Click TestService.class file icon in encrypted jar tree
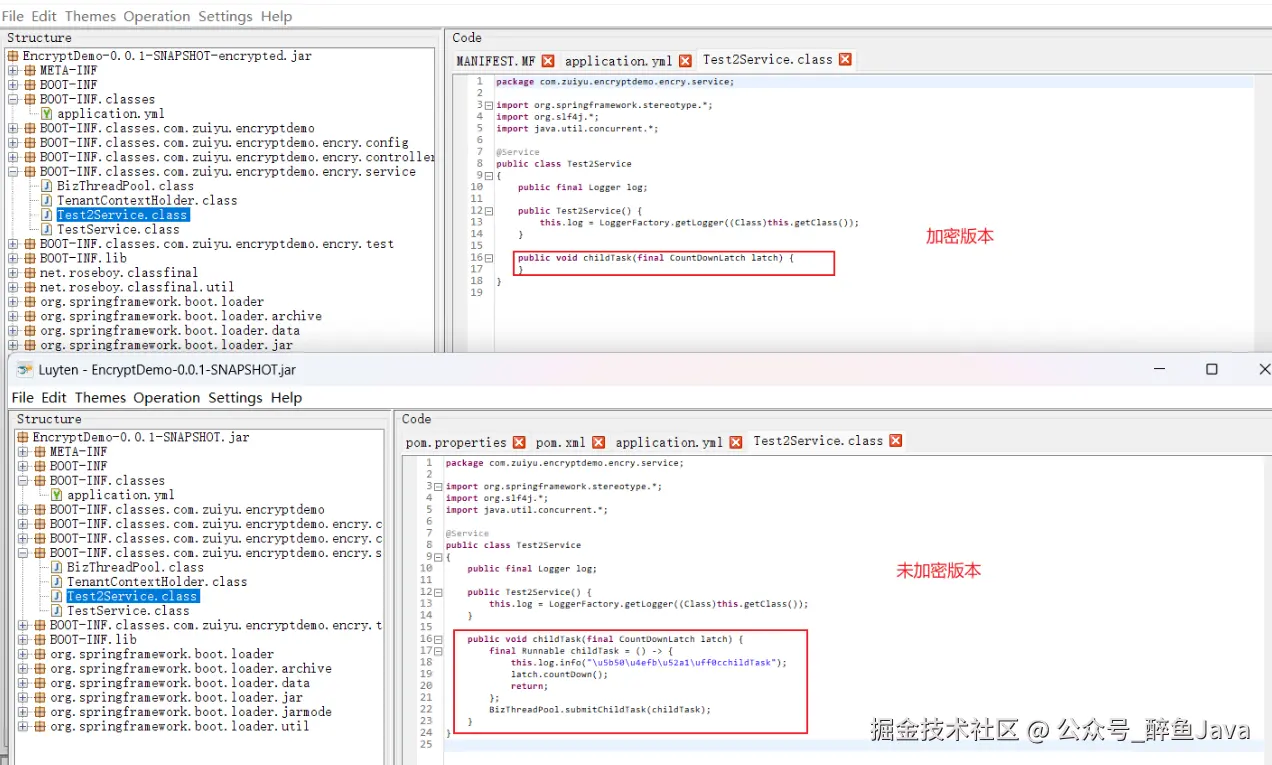This screenshot has height=765, width=1272. click(47, 229)
